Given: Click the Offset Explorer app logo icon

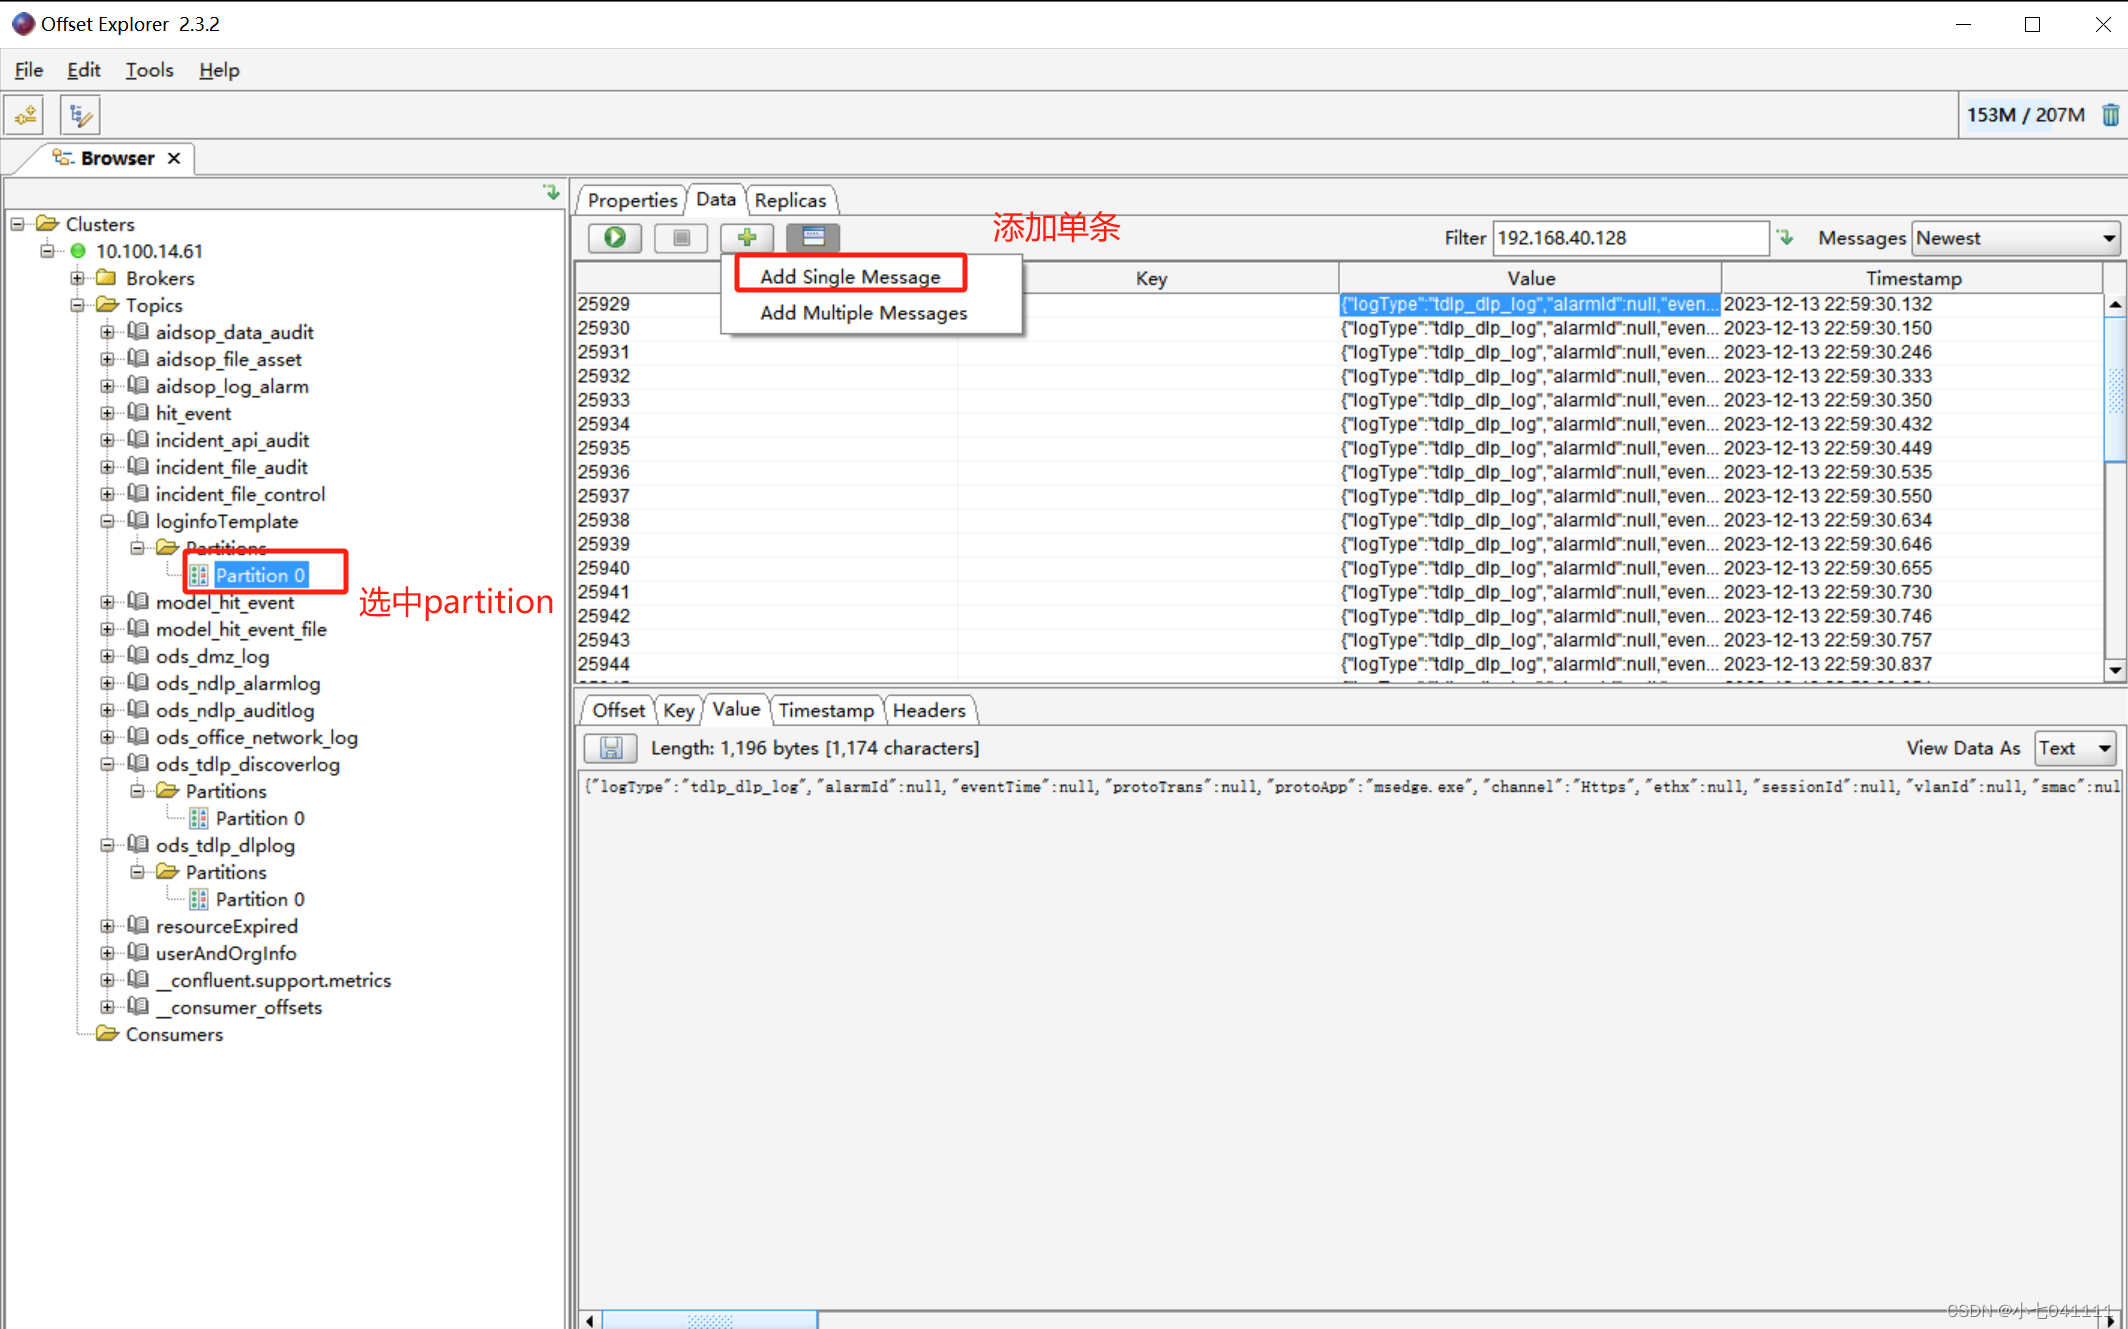Looking at the screenshot, I should pyautogui.click(x=23, y=23).
